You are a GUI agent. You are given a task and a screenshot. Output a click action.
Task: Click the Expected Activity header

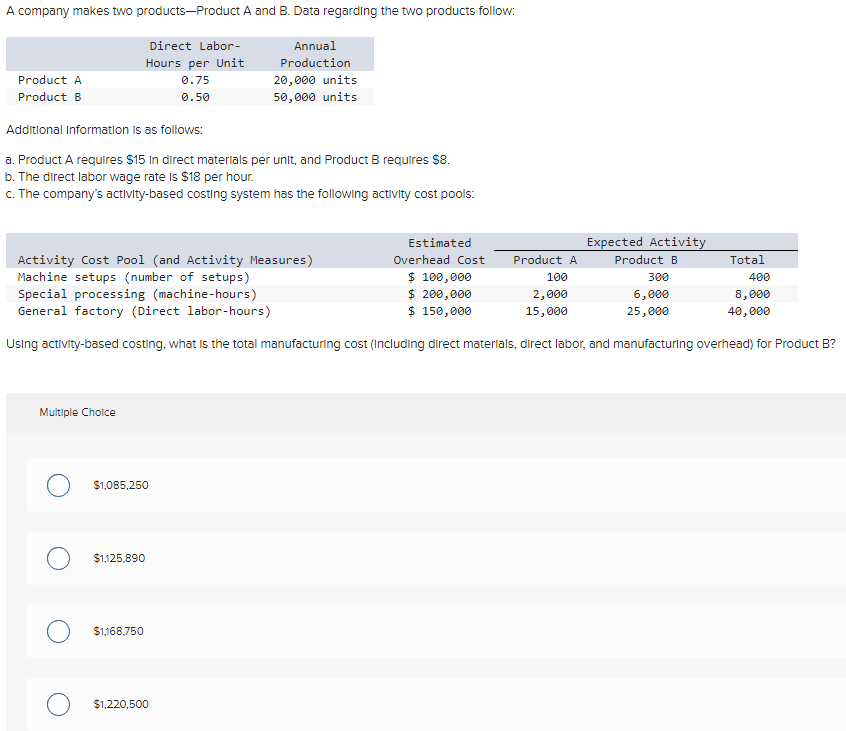click(646, 242)
